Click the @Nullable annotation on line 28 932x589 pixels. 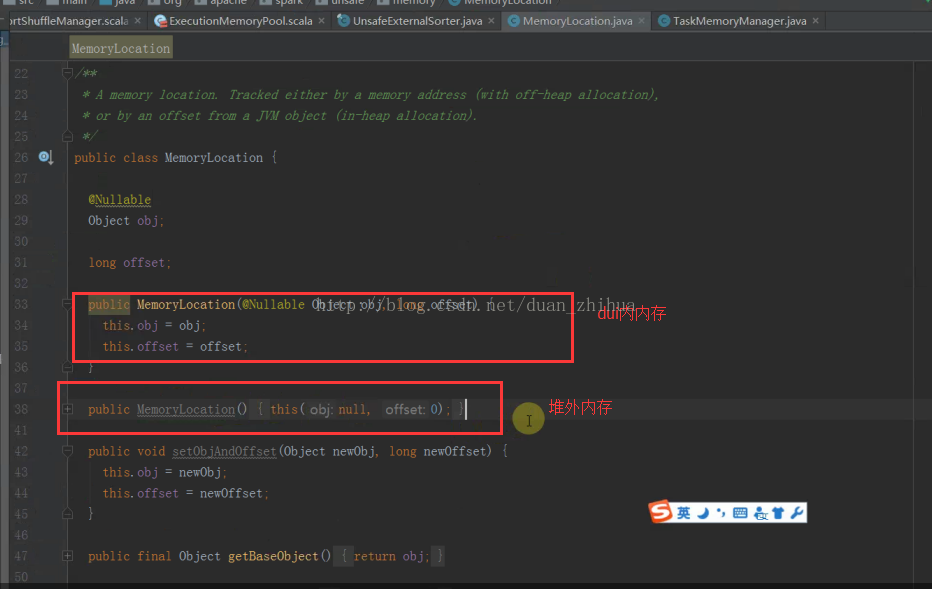119,200
